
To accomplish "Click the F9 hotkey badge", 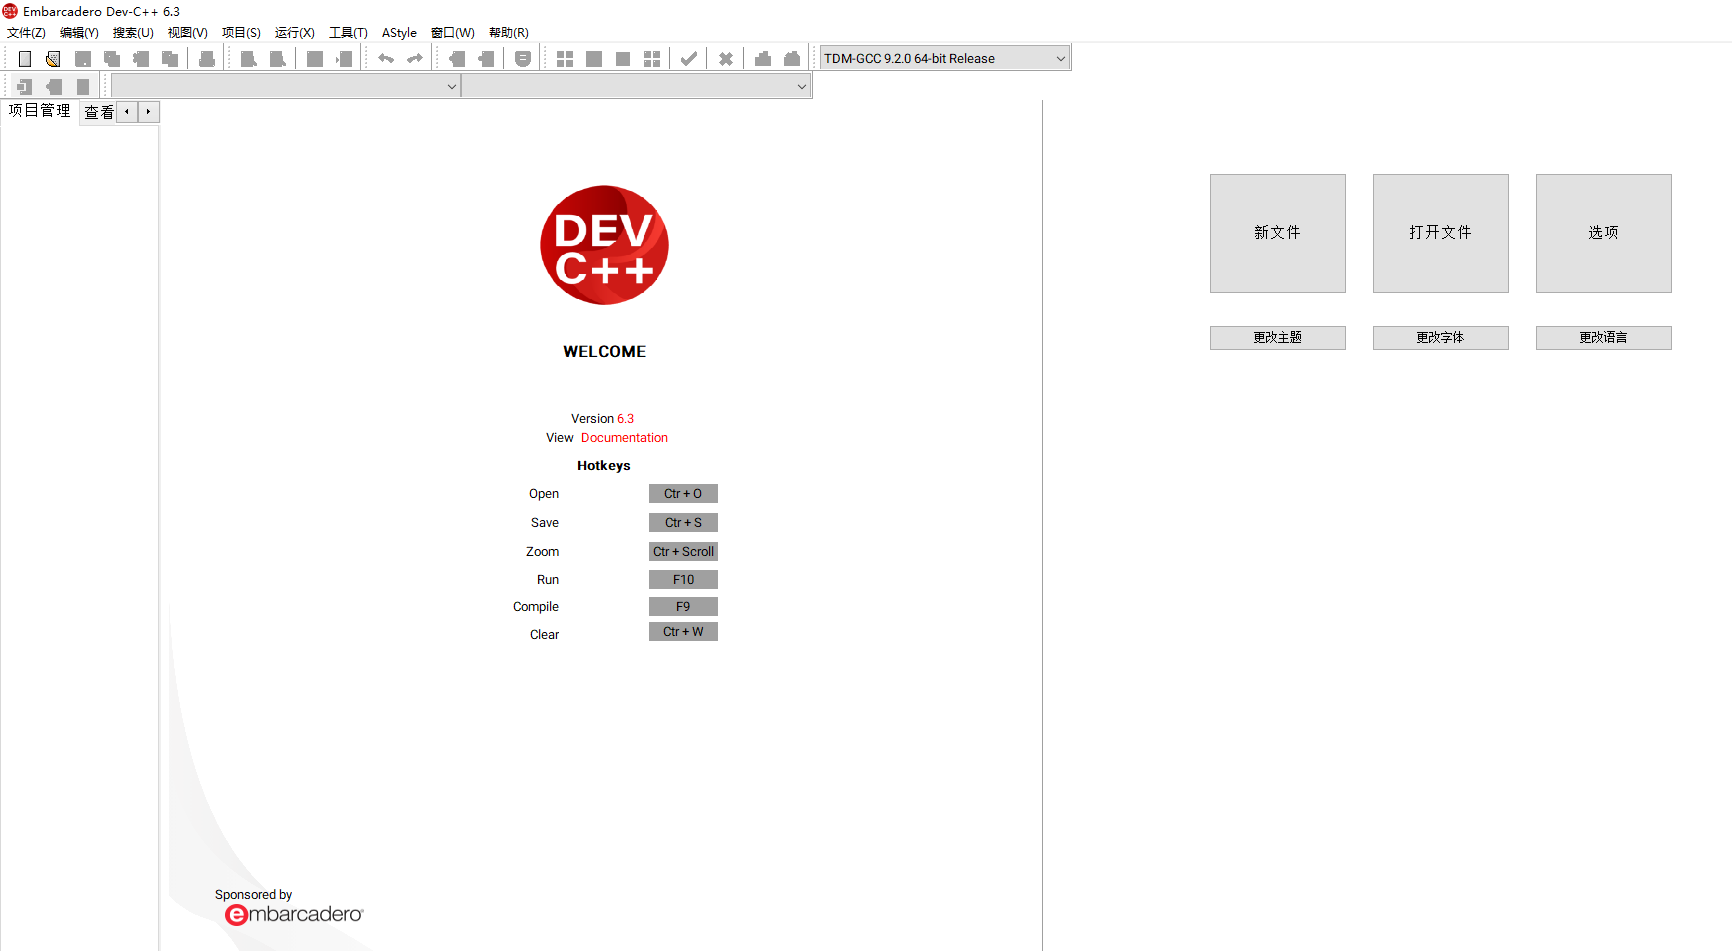I will point(683,607).
